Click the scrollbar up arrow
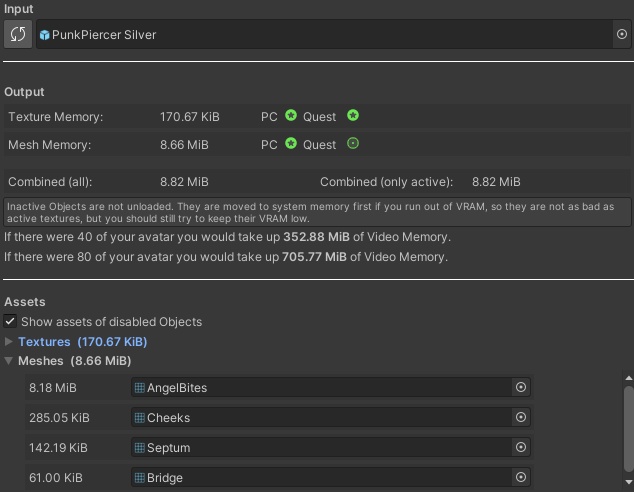This screenshot has height=492, width=634. tap(628, 379)
